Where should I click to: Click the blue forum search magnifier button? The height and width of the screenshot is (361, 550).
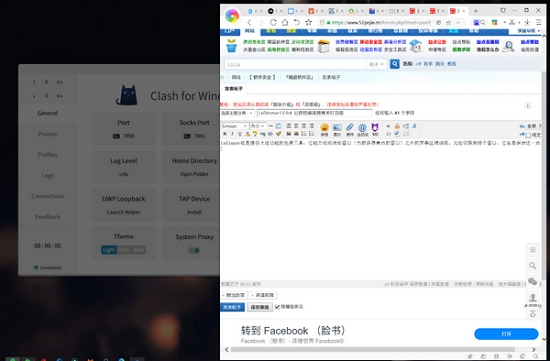(x=395, y=64)
